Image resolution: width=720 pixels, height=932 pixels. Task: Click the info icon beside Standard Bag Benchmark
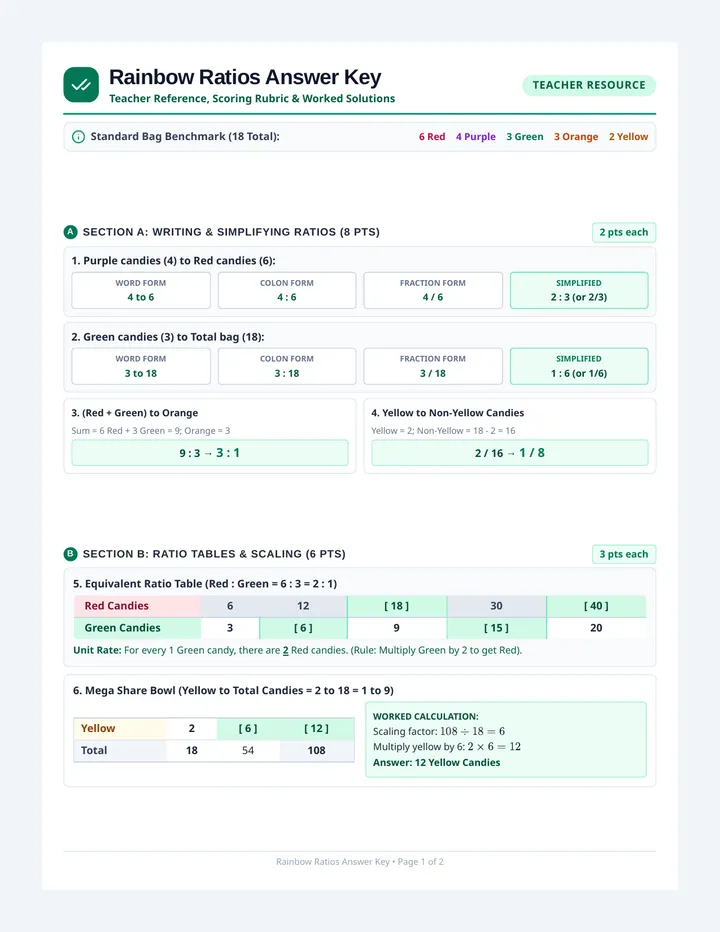point(78,137)
